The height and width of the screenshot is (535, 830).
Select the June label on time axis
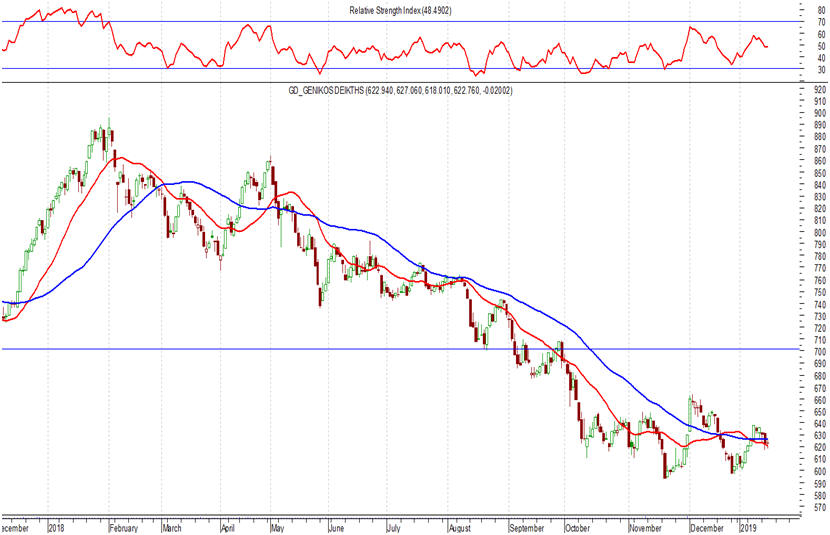pos(336,528)
